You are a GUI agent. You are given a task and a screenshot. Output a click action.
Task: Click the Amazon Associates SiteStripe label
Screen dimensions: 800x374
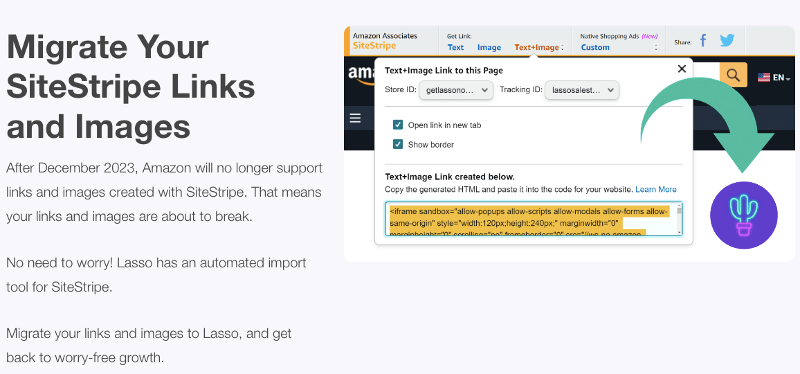385,41
